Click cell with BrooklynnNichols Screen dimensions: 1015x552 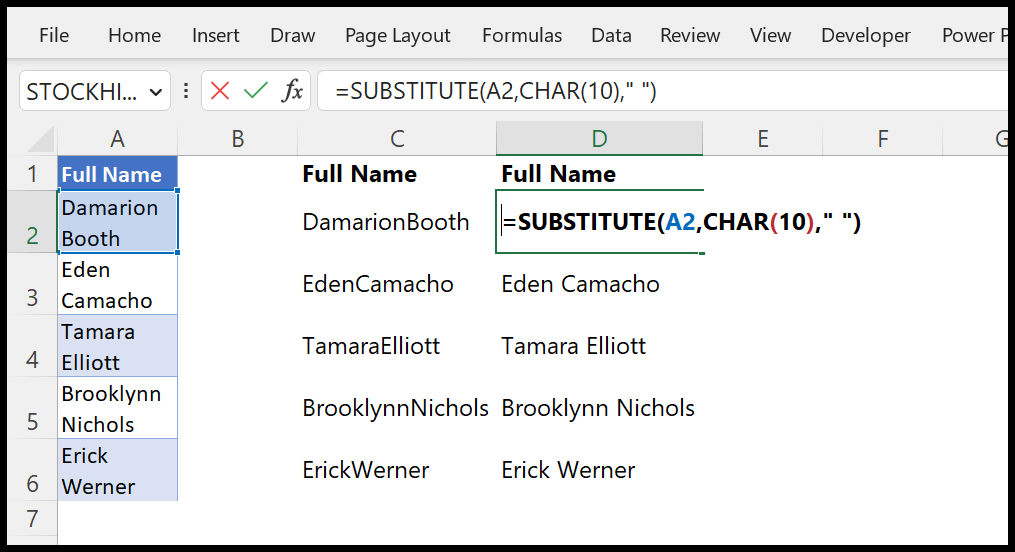pos(397,408)
